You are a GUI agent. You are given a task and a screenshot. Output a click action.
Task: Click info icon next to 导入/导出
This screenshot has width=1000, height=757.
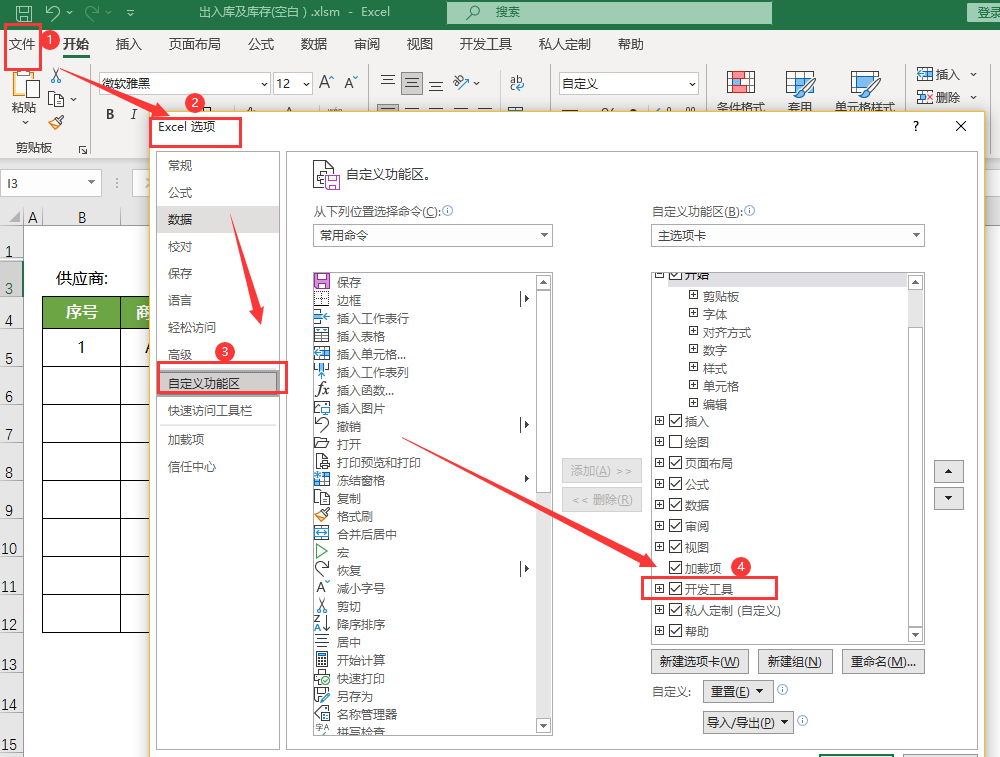coord(803,721)
